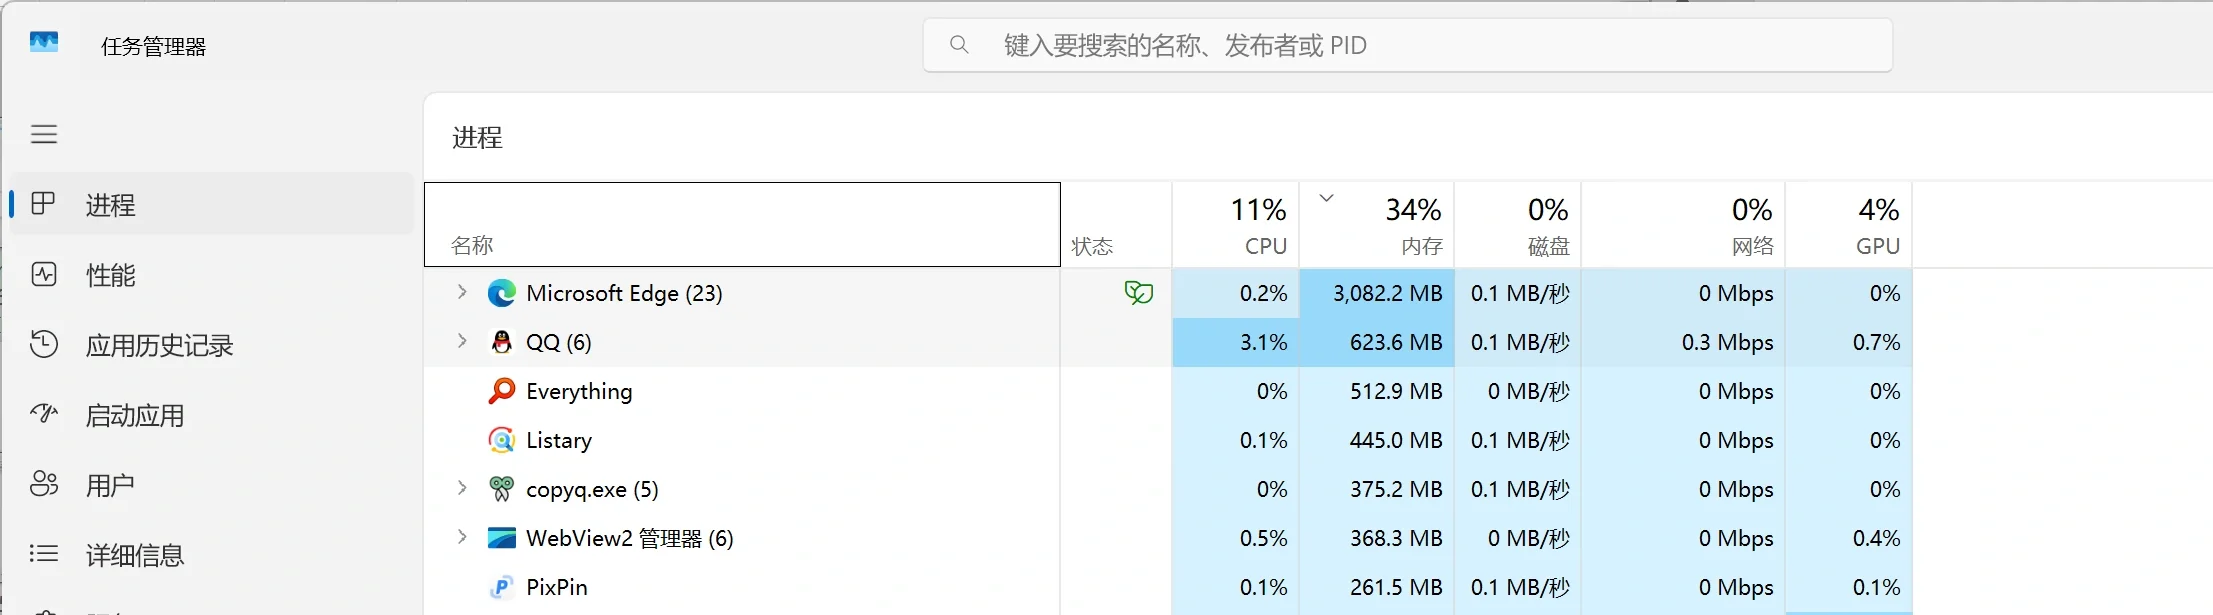
Task: Click the memory column sort arrow
Action: tap(1326, 198)
